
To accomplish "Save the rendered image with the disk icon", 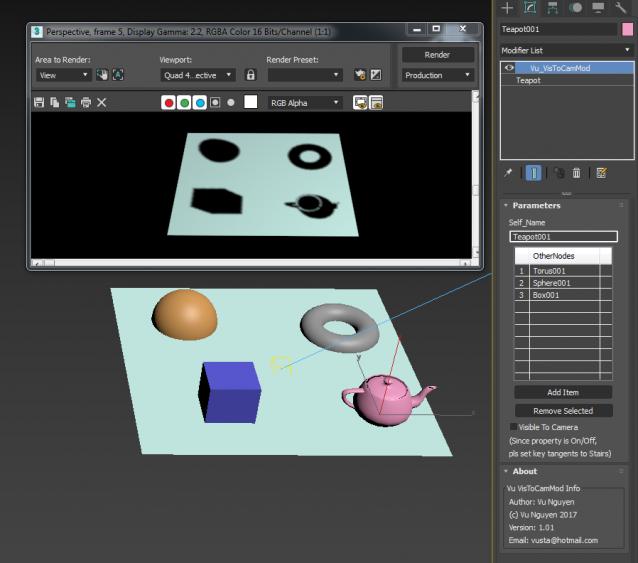I will 39,102.
